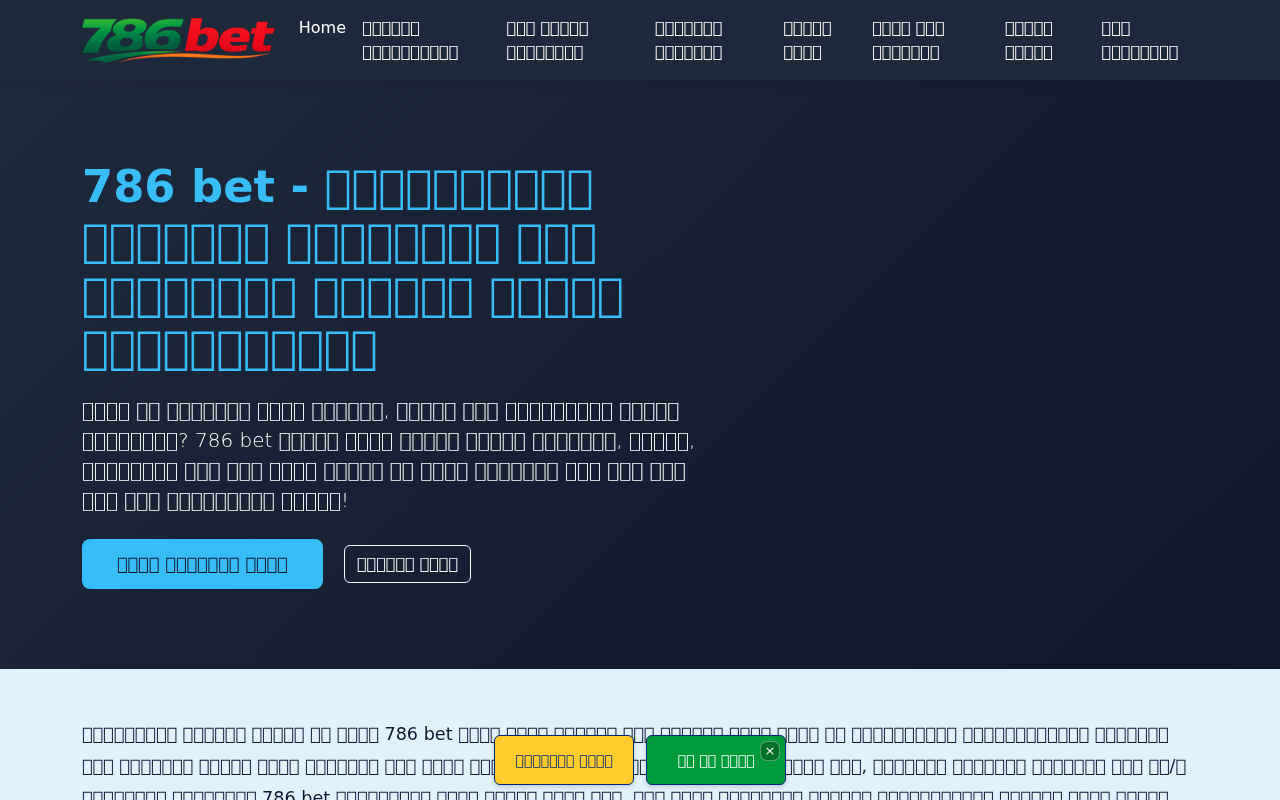1280x800 pixels.
Task: Click the body text on light-blue section
Action: (634, 762)
